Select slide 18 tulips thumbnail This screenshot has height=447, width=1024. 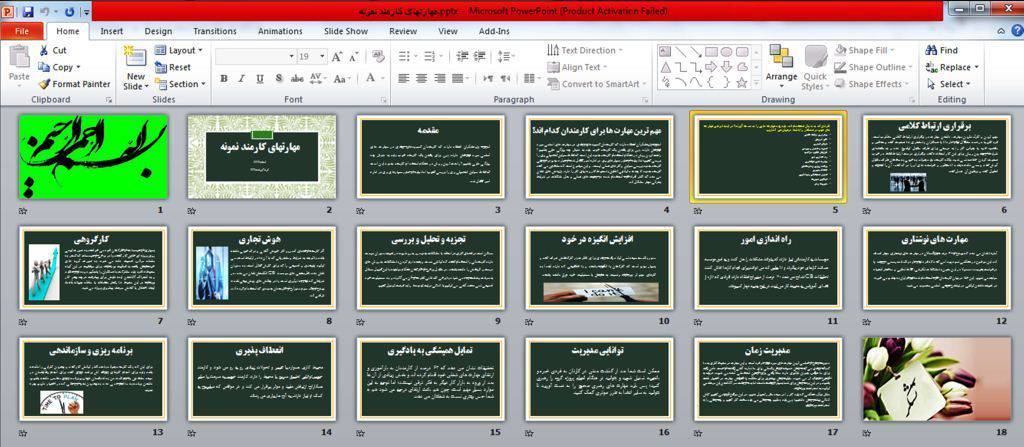[x=936, y=378]
